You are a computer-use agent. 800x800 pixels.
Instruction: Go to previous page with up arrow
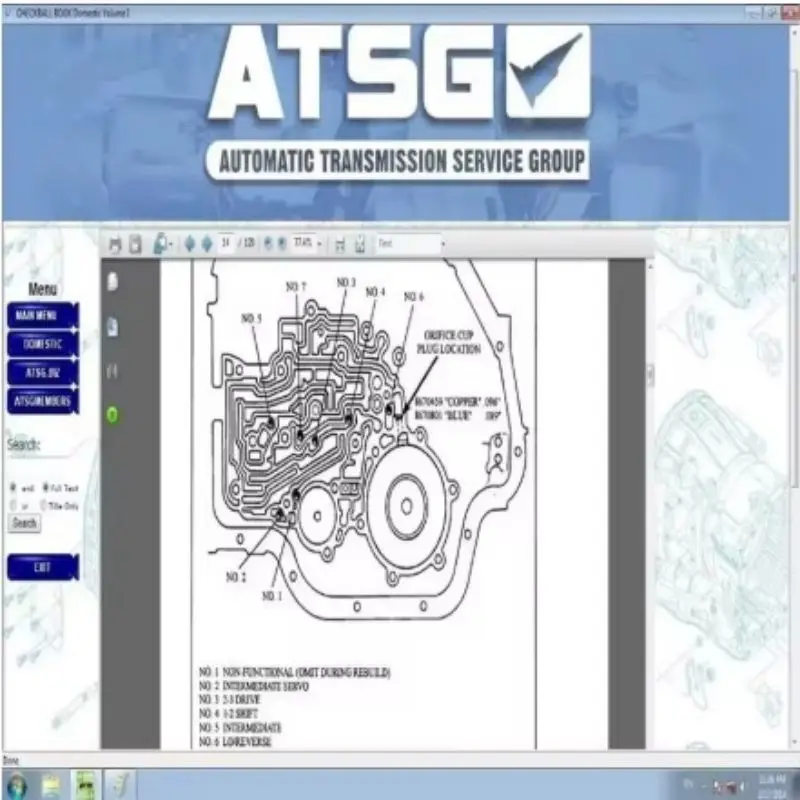190,244
